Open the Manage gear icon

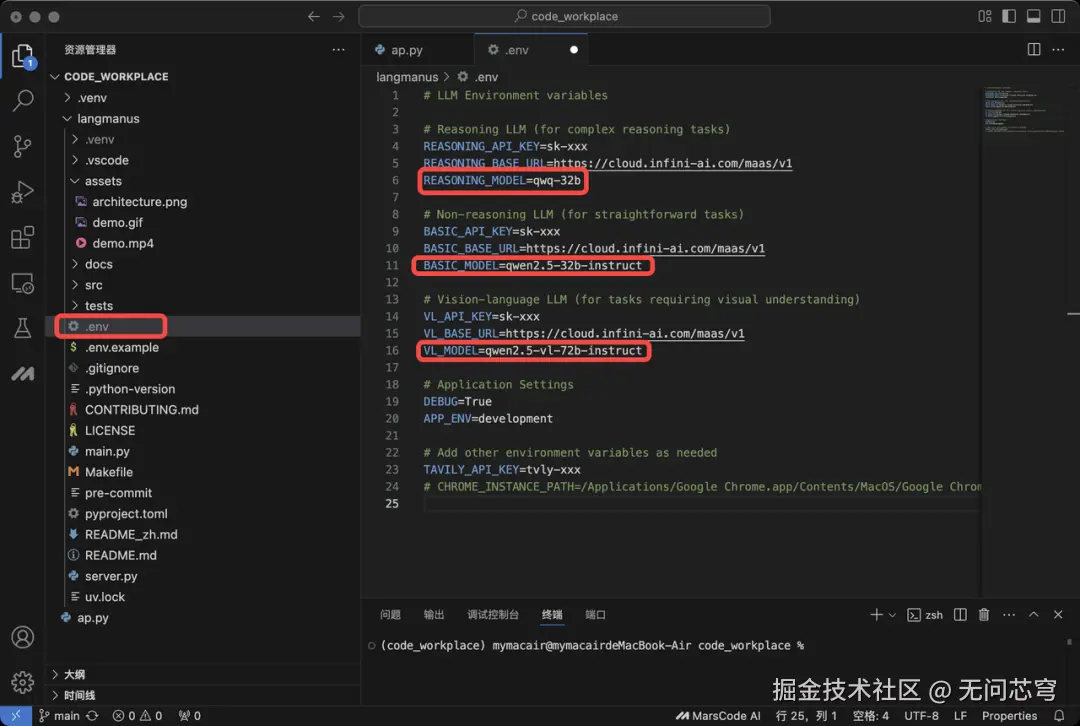22,682
